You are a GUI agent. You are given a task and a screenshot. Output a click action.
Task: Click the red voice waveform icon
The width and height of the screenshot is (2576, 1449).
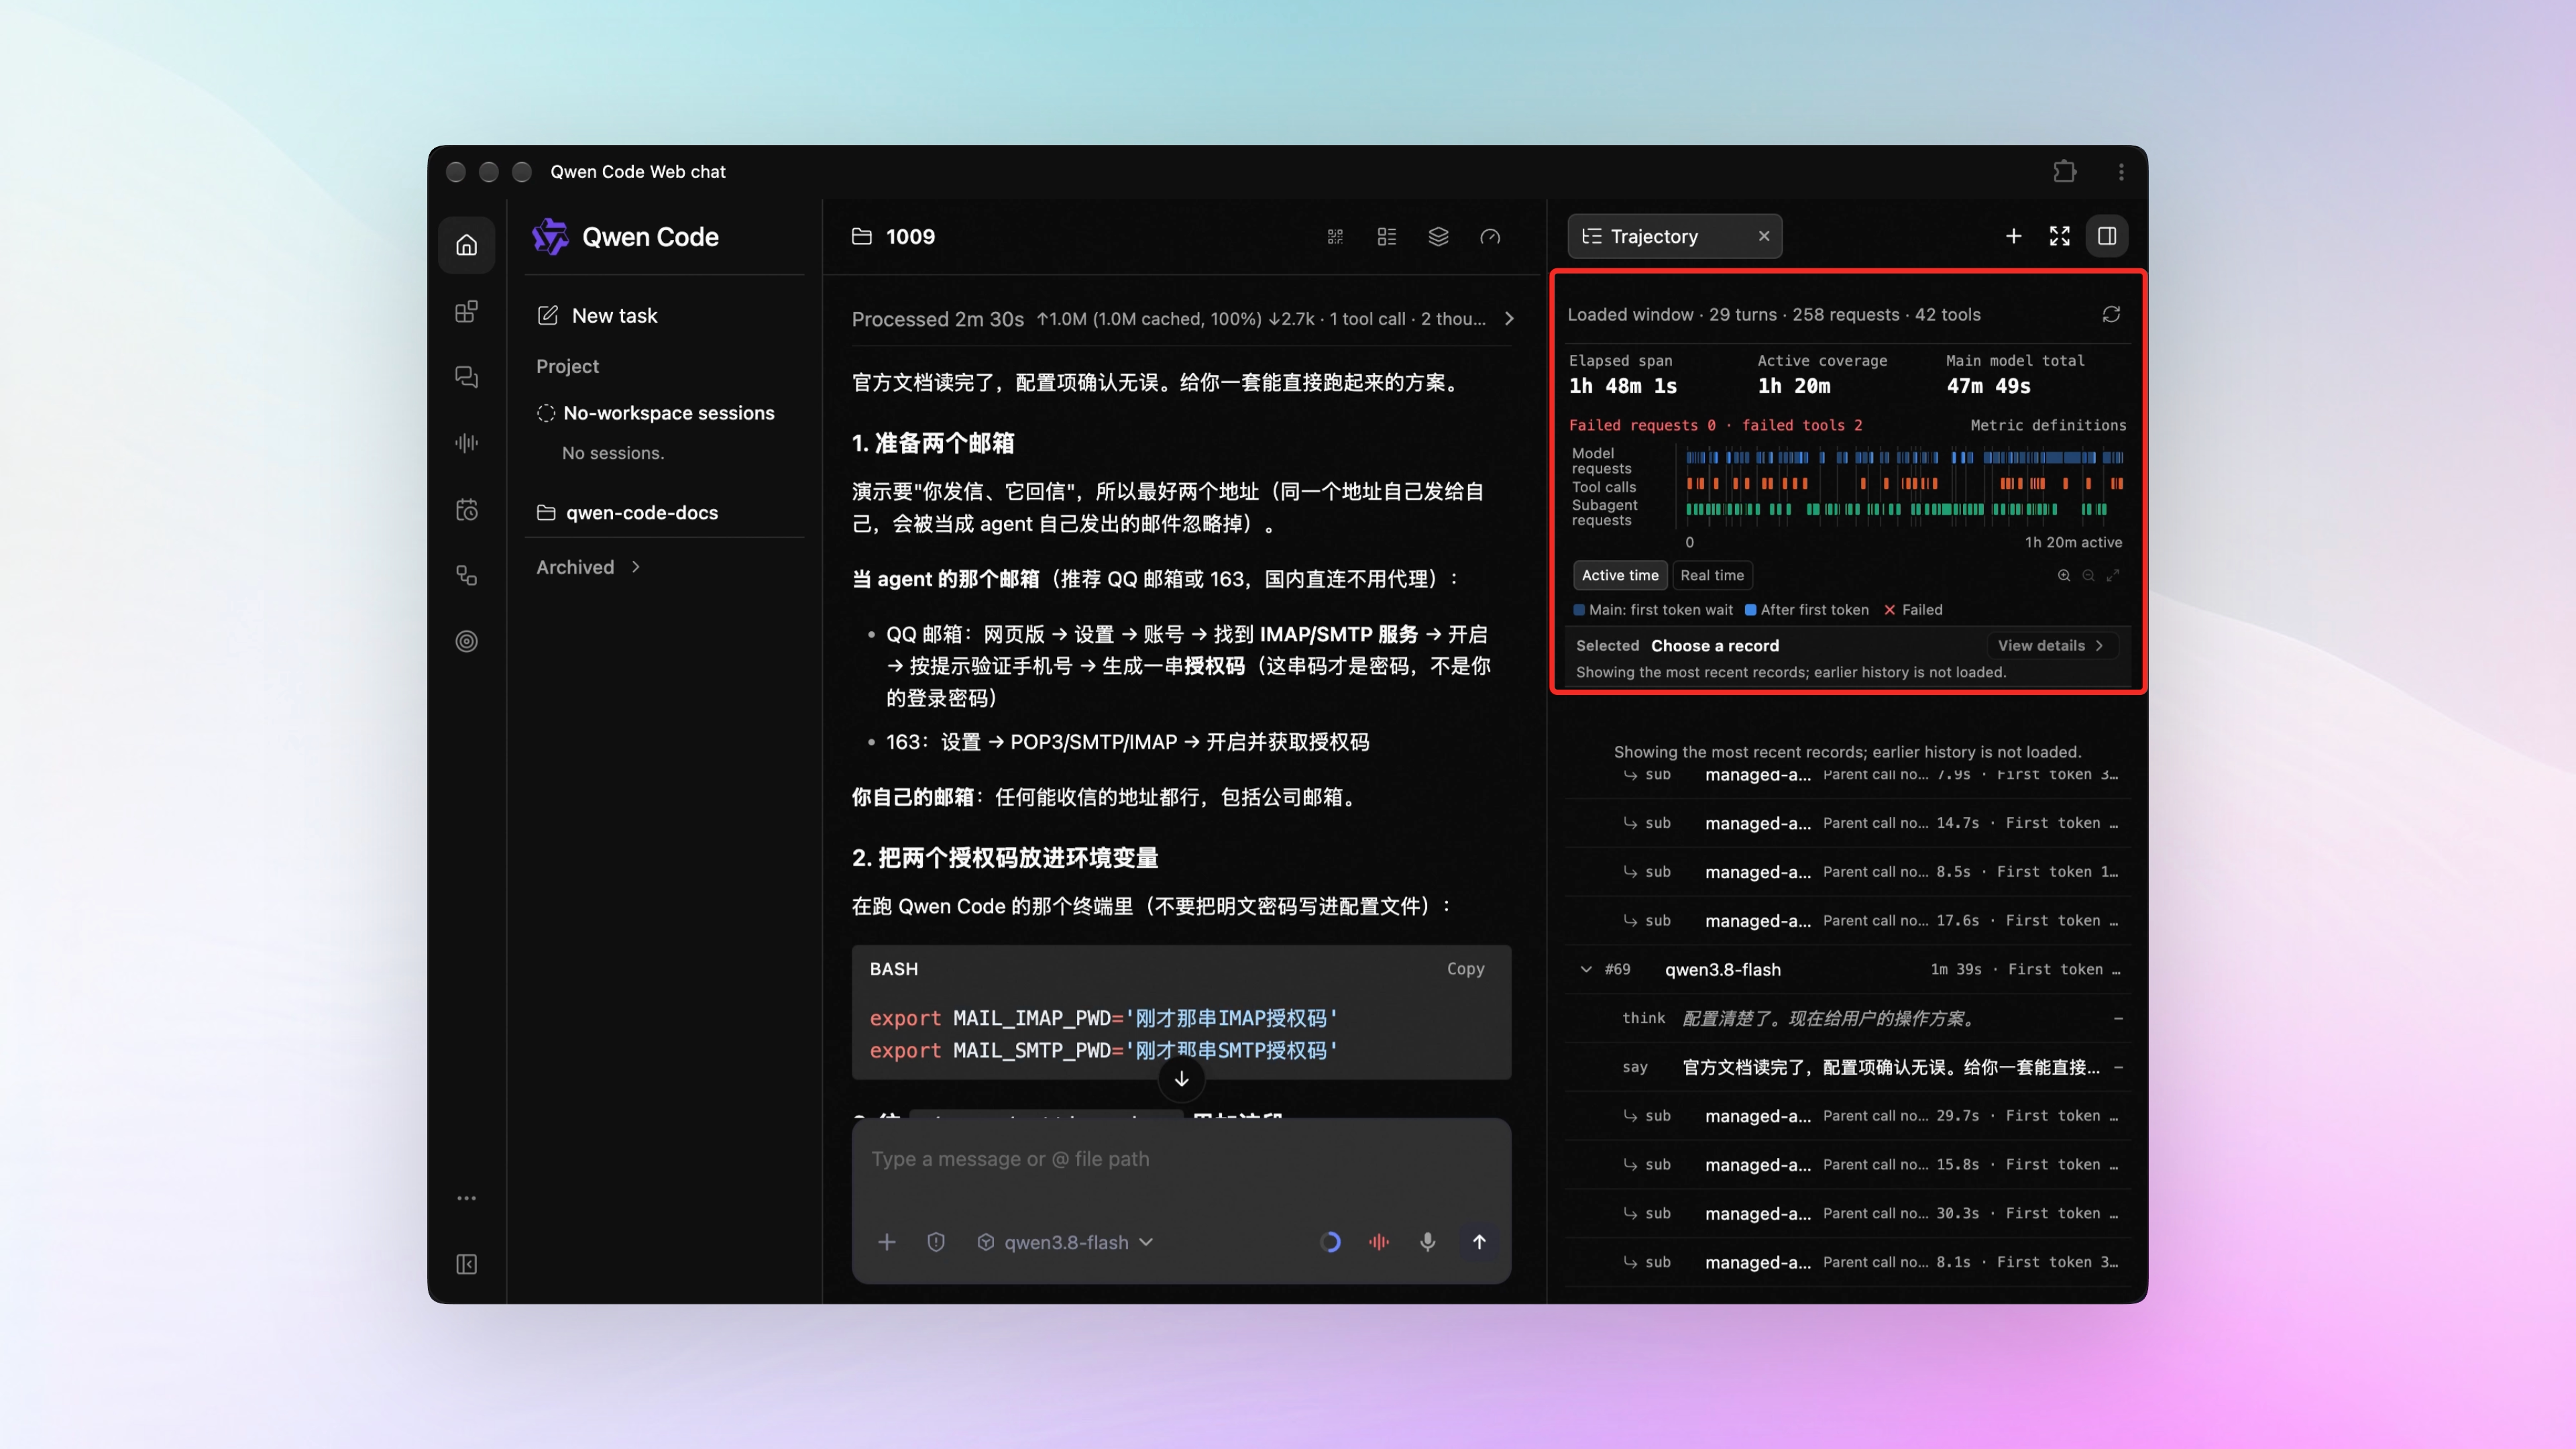(1379, 1242)
